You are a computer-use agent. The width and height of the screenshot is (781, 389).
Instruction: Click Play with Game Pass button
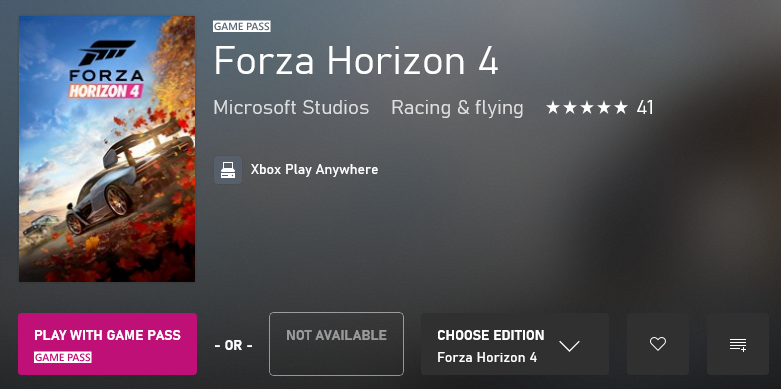[108, 344]
